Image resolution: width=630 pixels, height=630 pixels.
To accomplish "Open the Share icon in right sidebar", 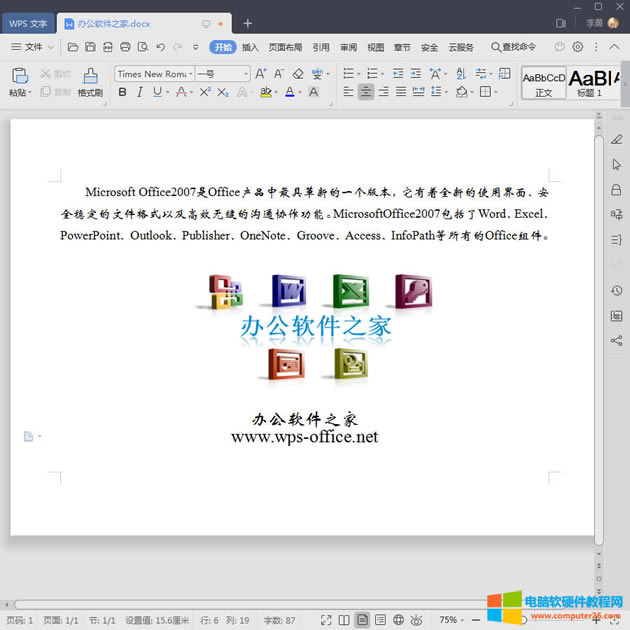I will [616, 341].
